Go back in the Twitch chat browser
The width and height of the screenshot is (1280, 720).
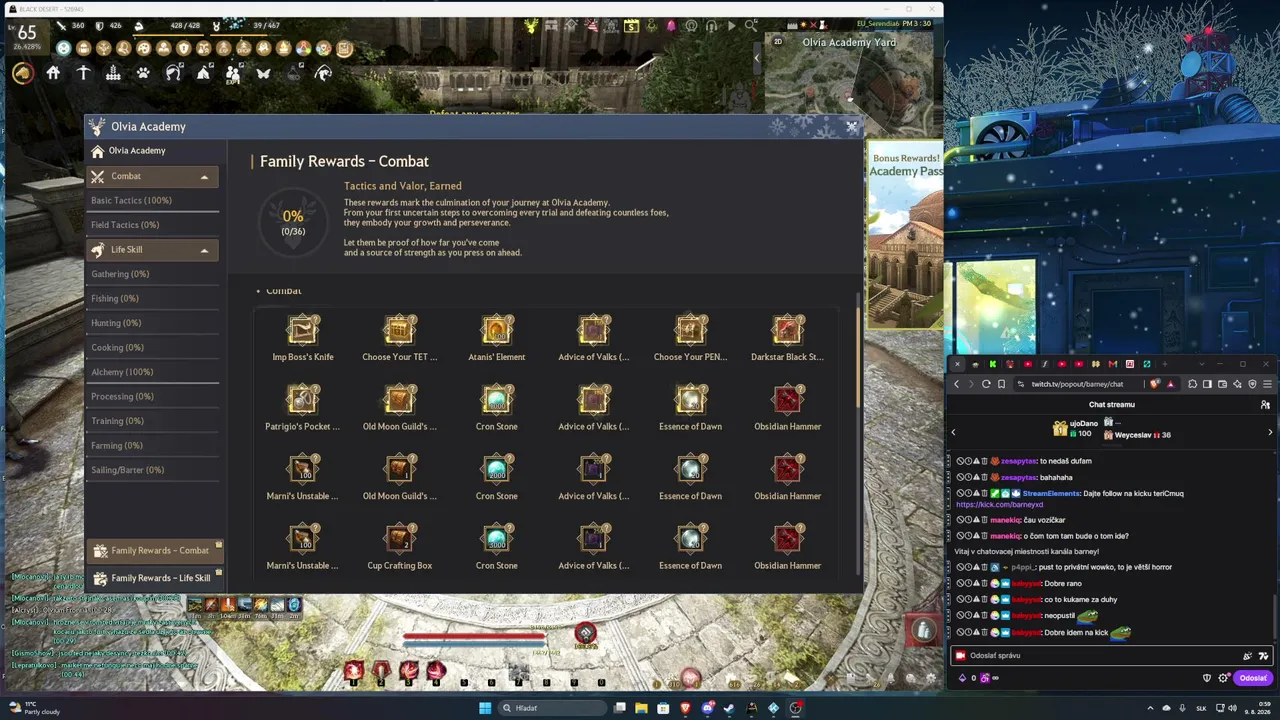[x=957, y=384]
